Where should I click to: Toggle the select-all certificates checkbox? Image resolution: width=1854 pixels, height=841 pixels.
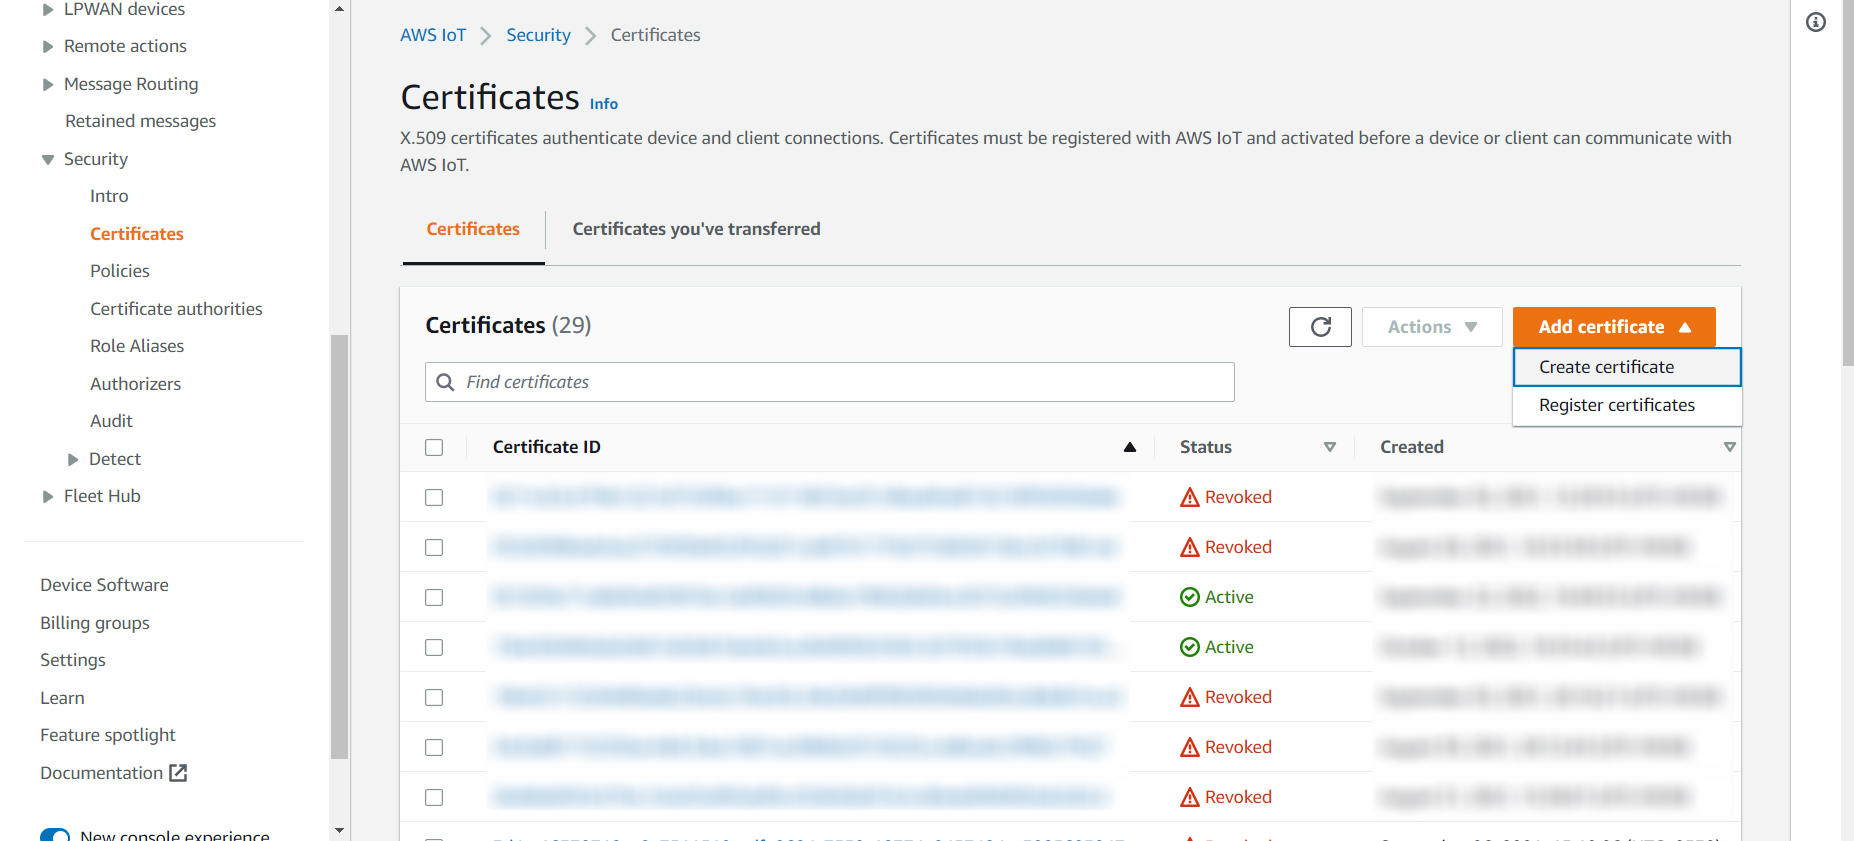[x=434, y=447]
